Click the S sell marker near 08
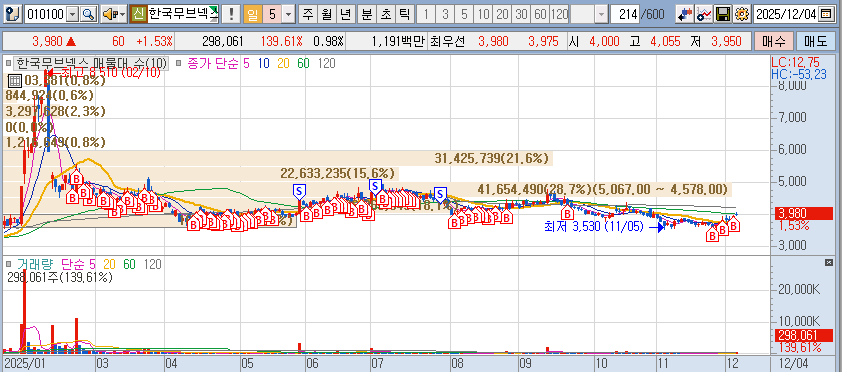 (440, 194)
